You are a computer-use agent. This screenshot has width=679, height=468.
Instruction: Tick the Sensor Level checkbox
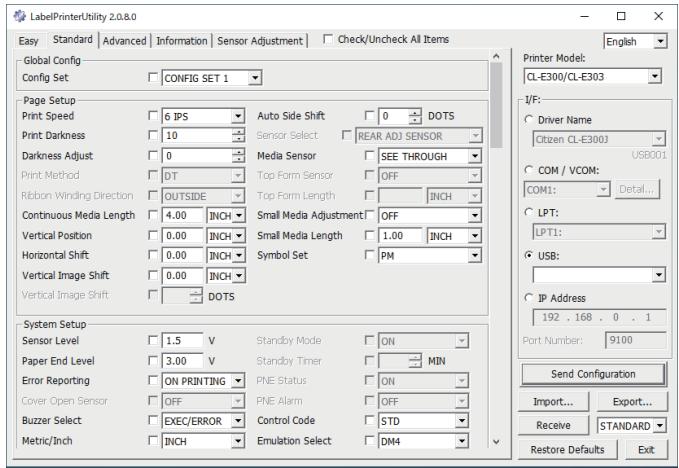pyautogui.click(x=153, y=340)
